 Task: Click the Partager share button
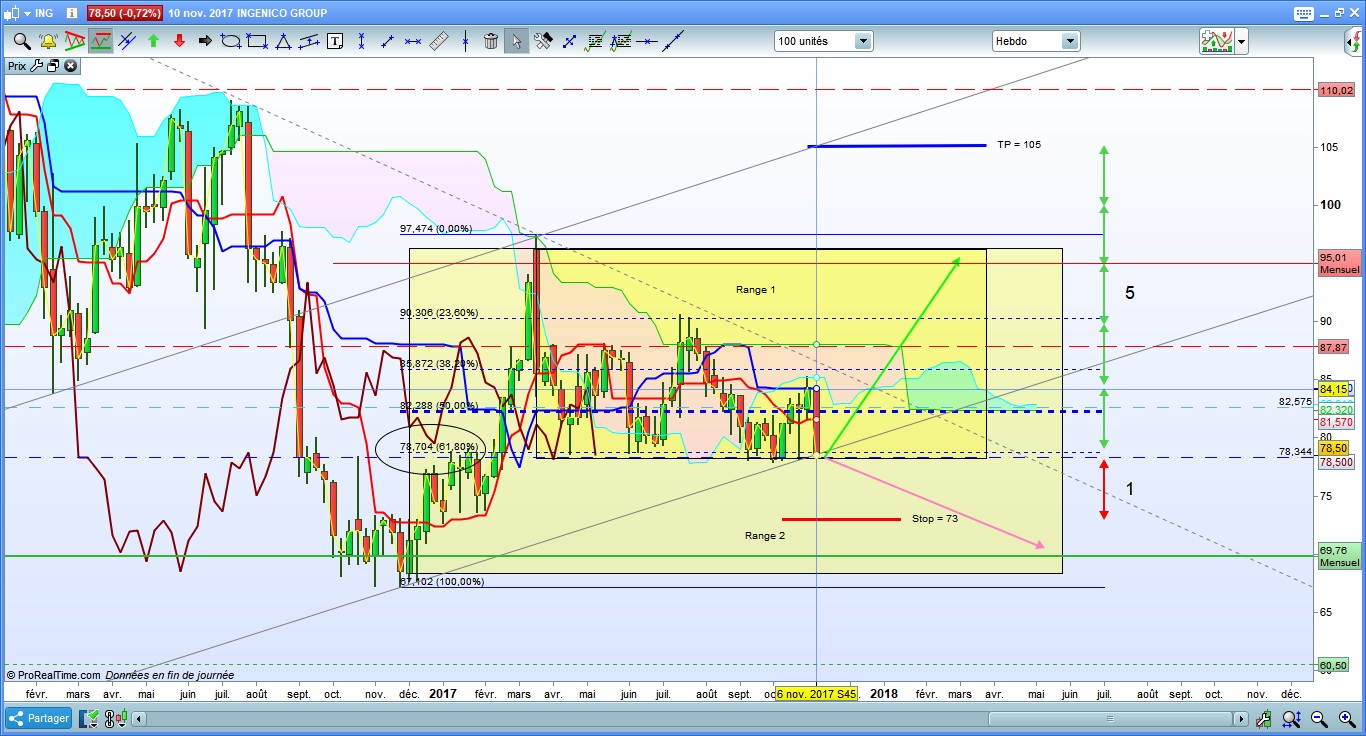pyautogui.click(x=40, y=718)
